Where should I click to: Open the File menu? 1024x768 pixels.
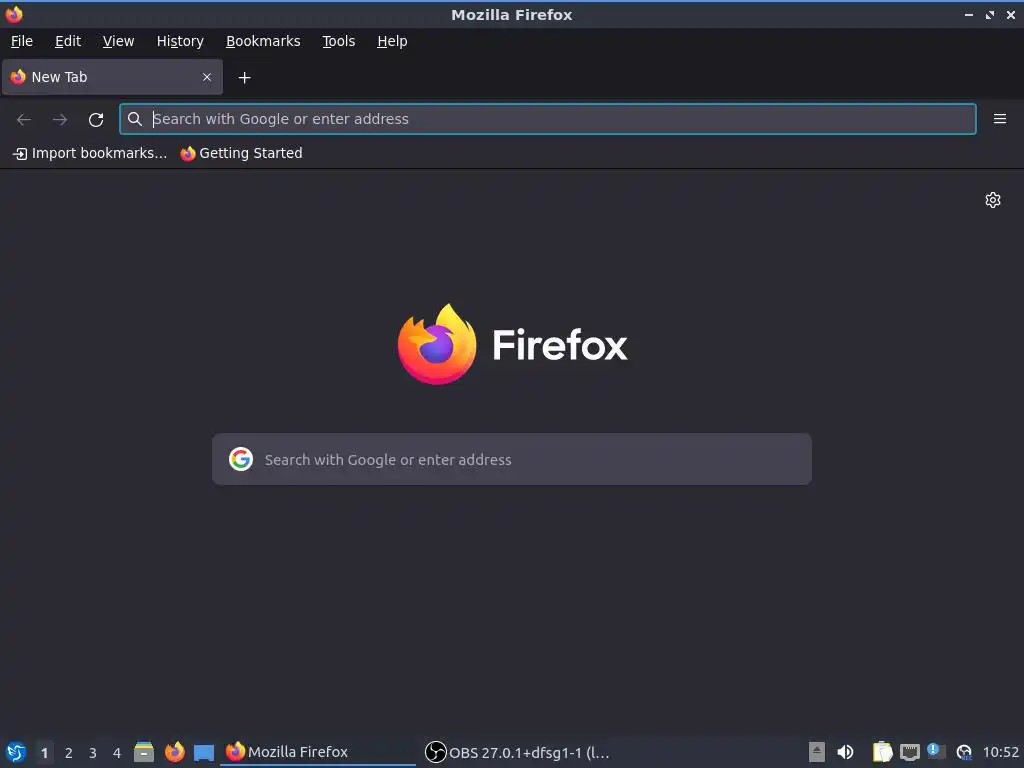click(x=22, y=41)
